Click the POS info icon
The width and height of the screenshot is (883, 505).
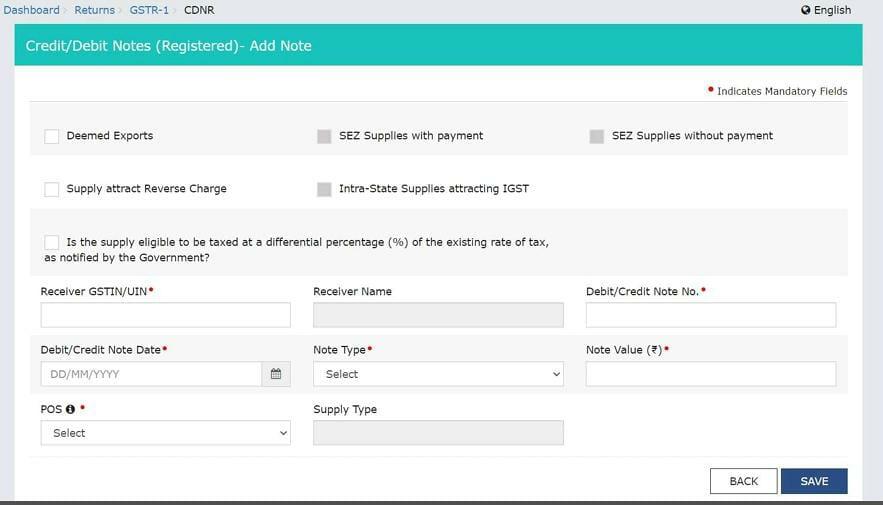click(x=70, y=409)
